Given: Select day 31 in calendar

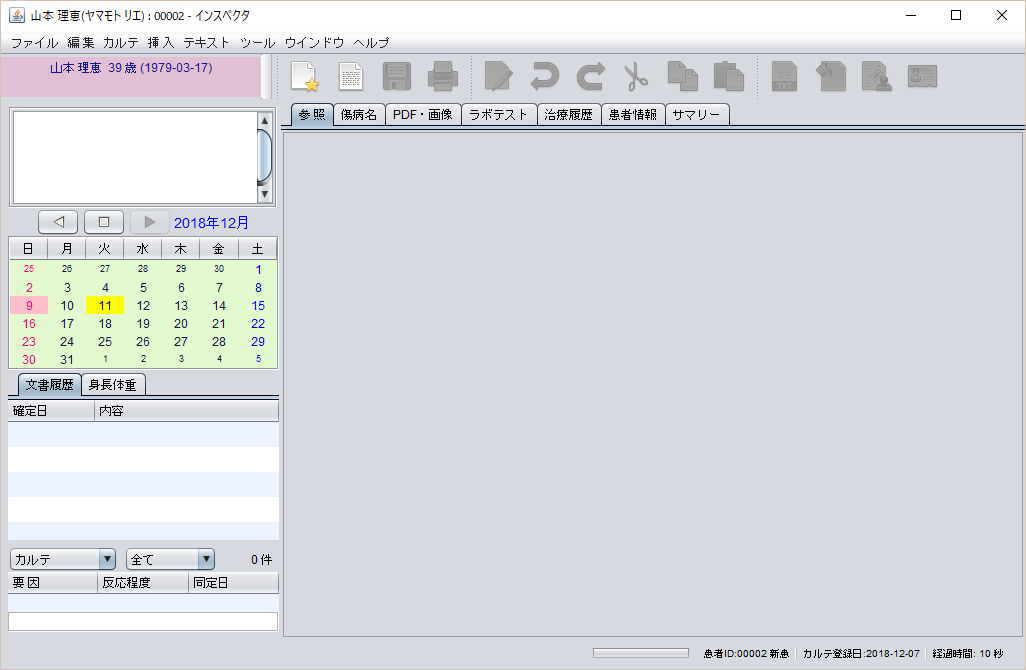Looking at the screenshot, I should [67, 359].
